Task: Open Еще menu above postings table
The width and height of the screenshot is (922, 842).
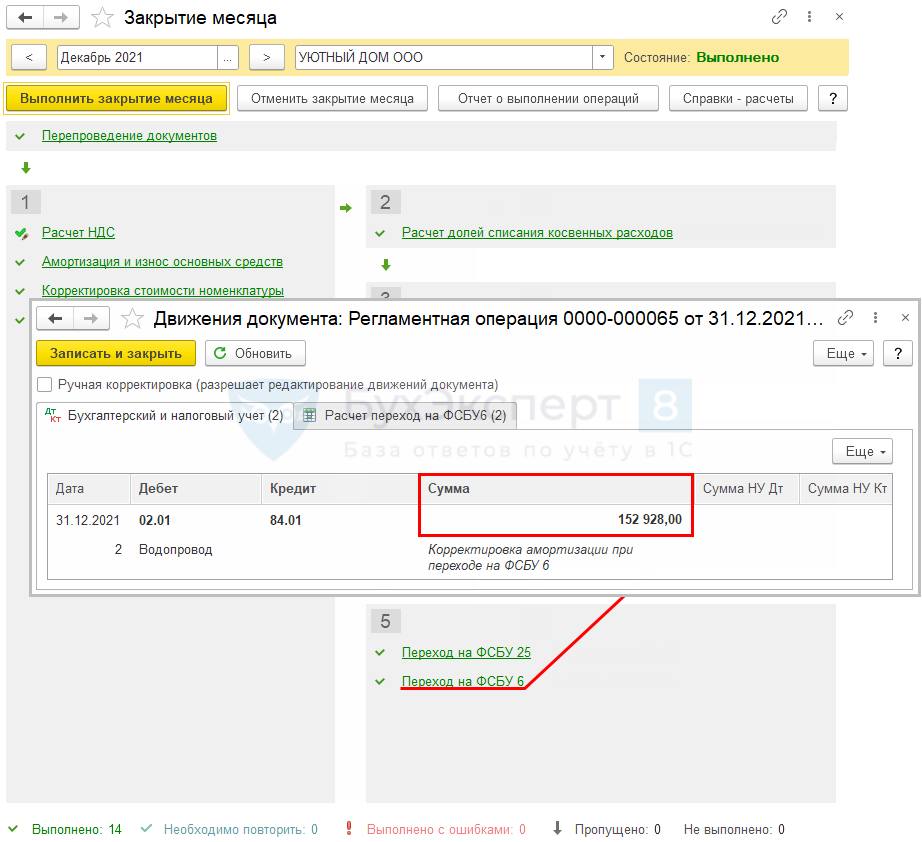Action: coord(862,452)
